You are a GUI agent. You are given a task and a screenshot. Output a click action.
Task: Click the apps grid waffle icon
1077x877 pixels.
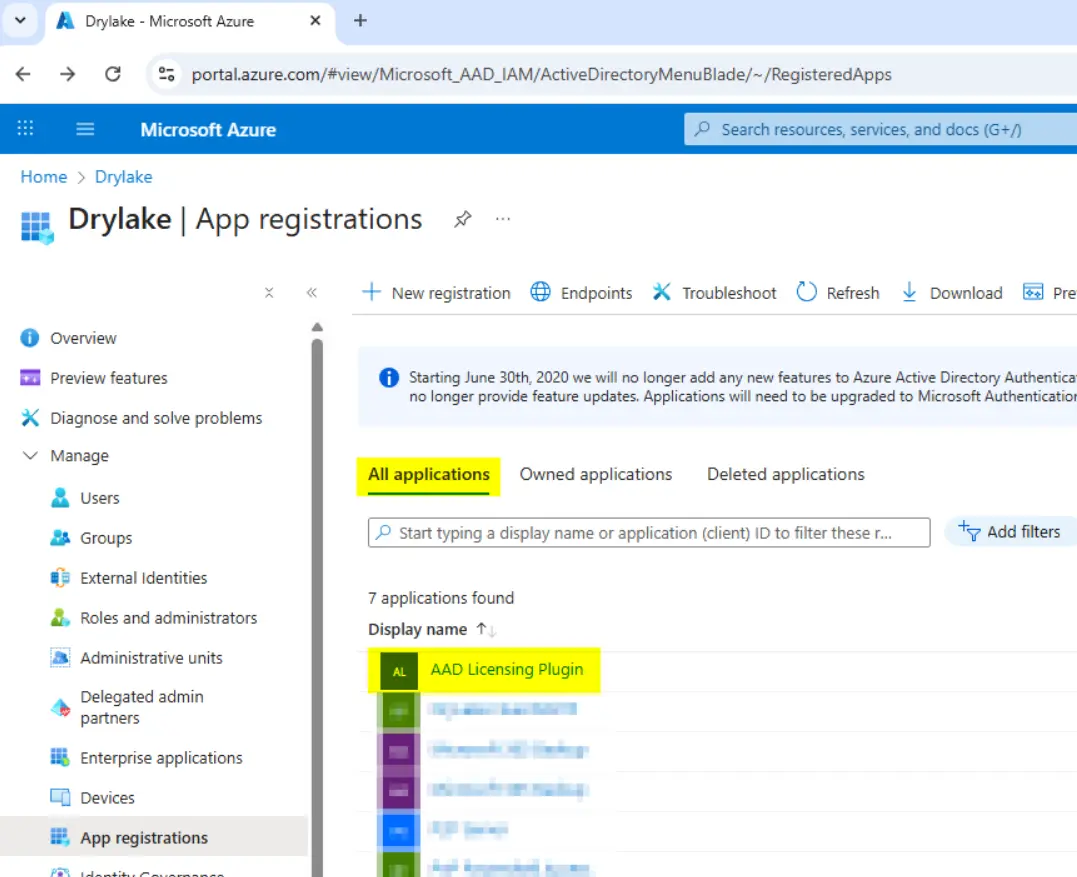(26, 129)
